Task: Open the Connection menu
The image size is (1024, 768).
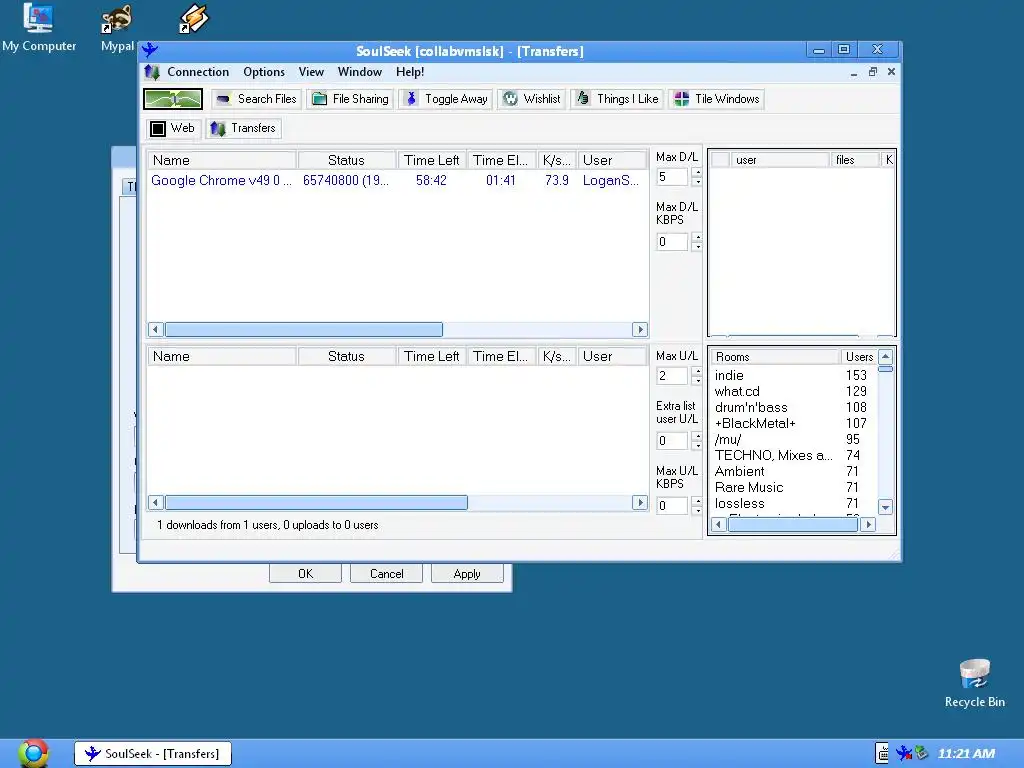Action: pyautogui.click(x=198, y=72)
